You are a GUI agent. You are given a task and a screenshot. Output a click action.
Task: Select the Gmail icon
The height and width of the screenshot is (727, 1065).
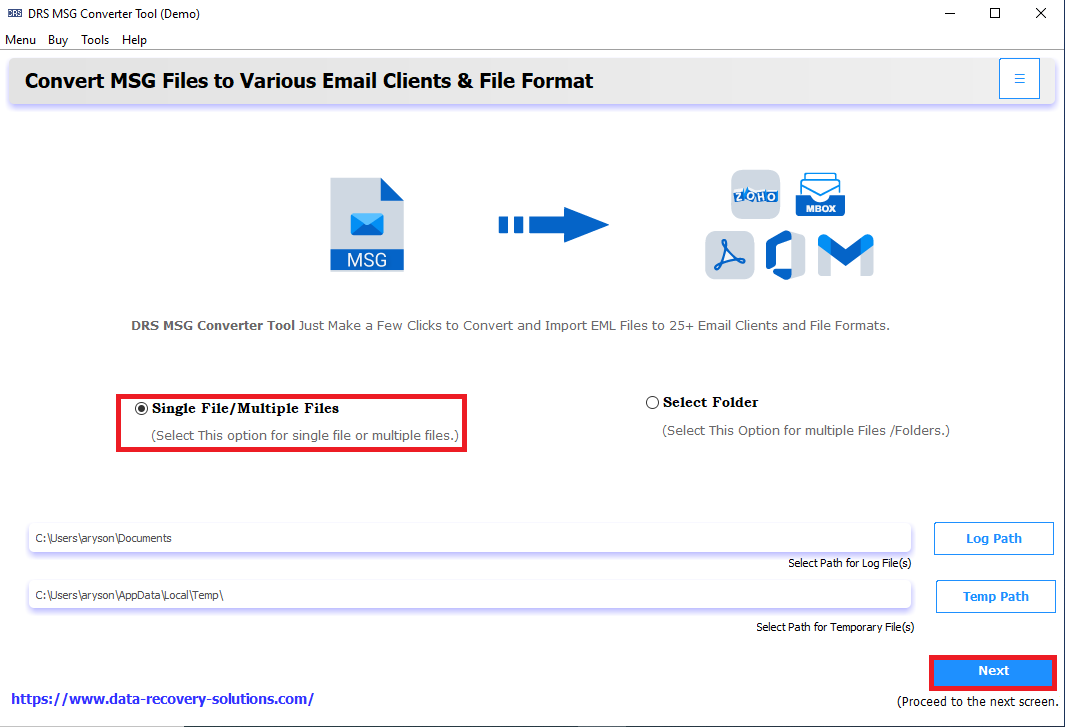click(845, 255)
